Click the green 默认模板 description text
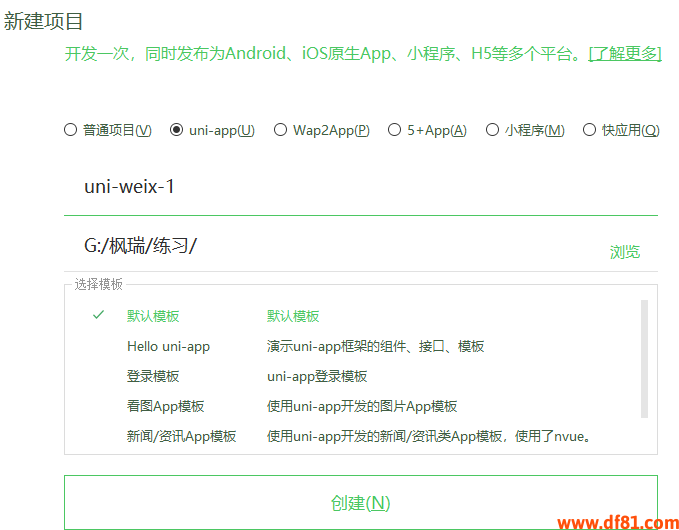Viewport: 679px width, 530px height. pyautogui.click(x=293, y=316)
